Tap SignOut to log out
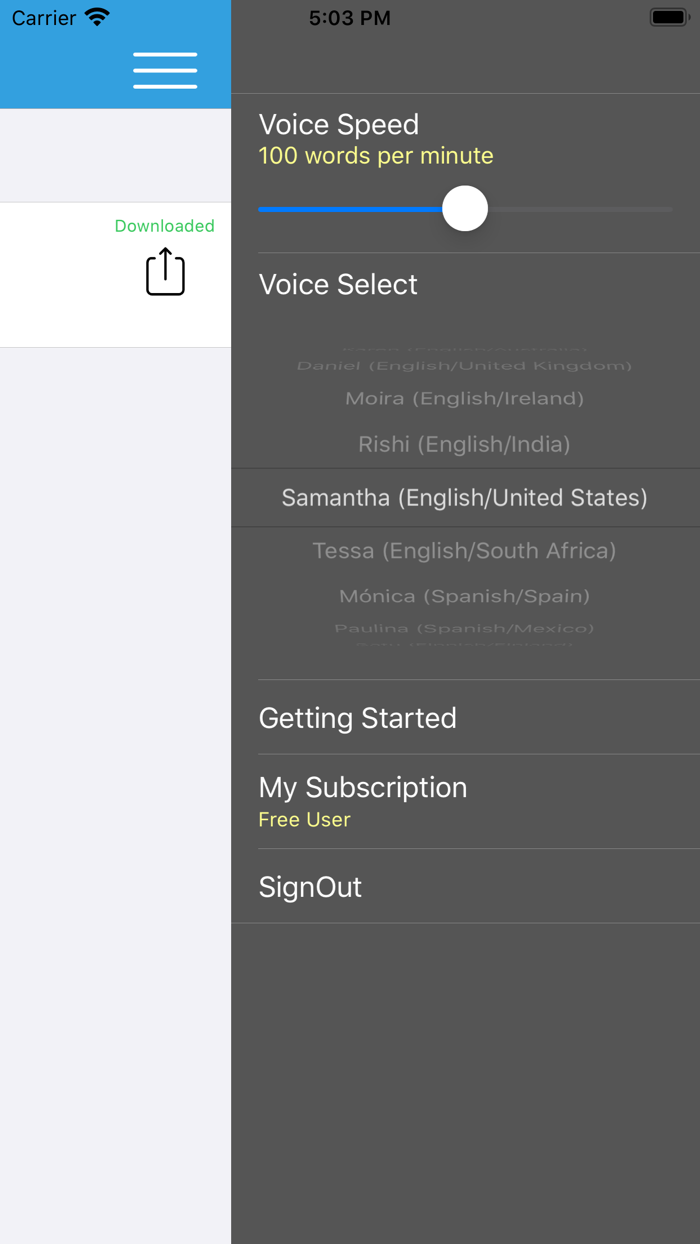The image size is (700, 1244). click(x=310, y=887)
